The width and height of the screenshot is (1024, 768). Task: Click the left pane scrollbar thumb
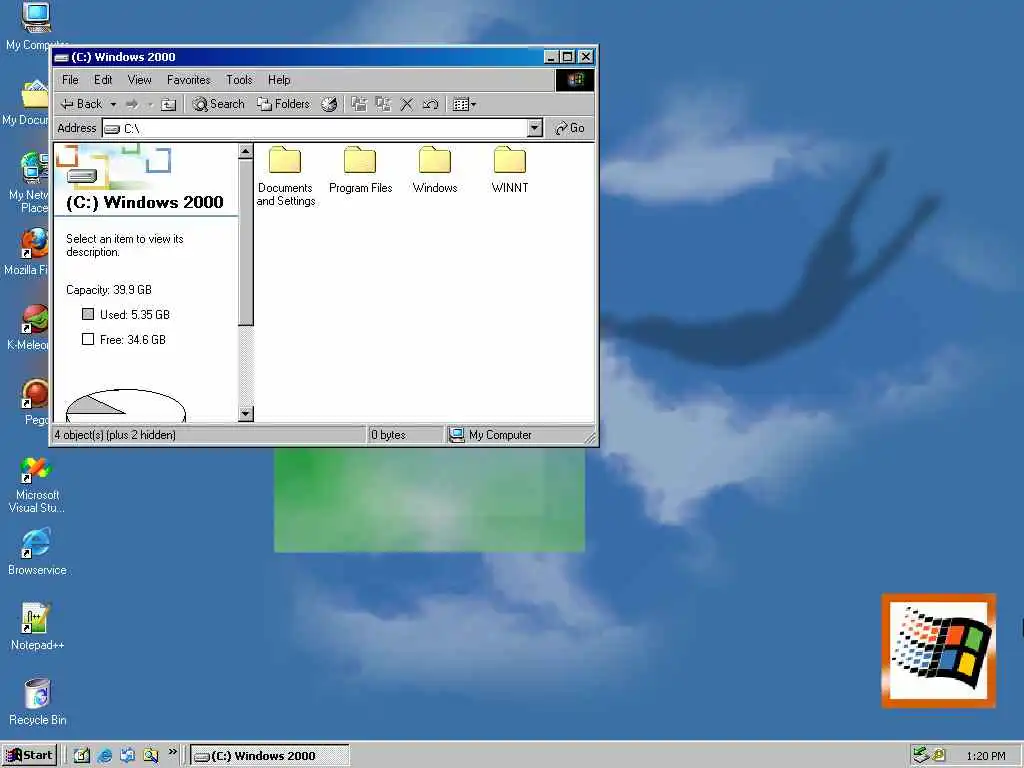pos(246,242)
